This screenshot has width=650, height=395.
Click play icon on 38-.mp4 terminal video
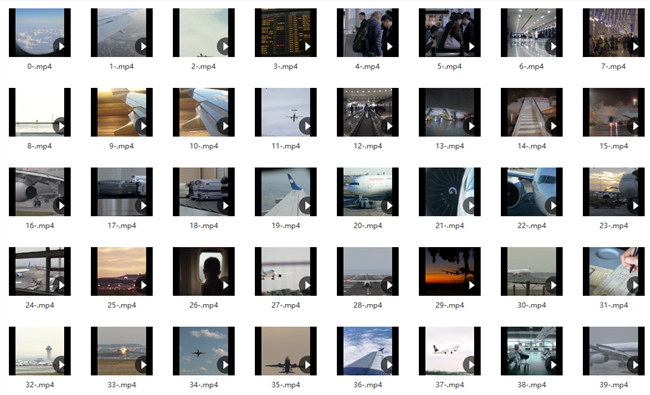[553, 365]
